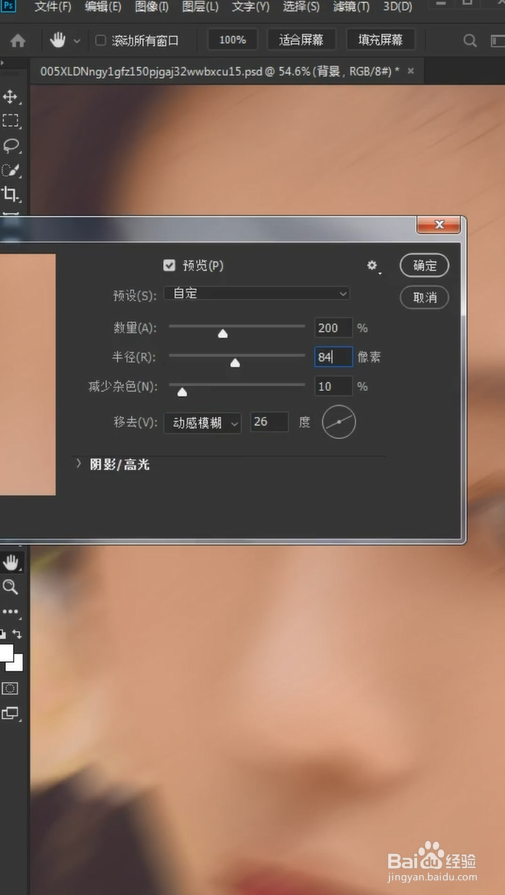Click the Home icon in options bar

(x=18, y=41)
